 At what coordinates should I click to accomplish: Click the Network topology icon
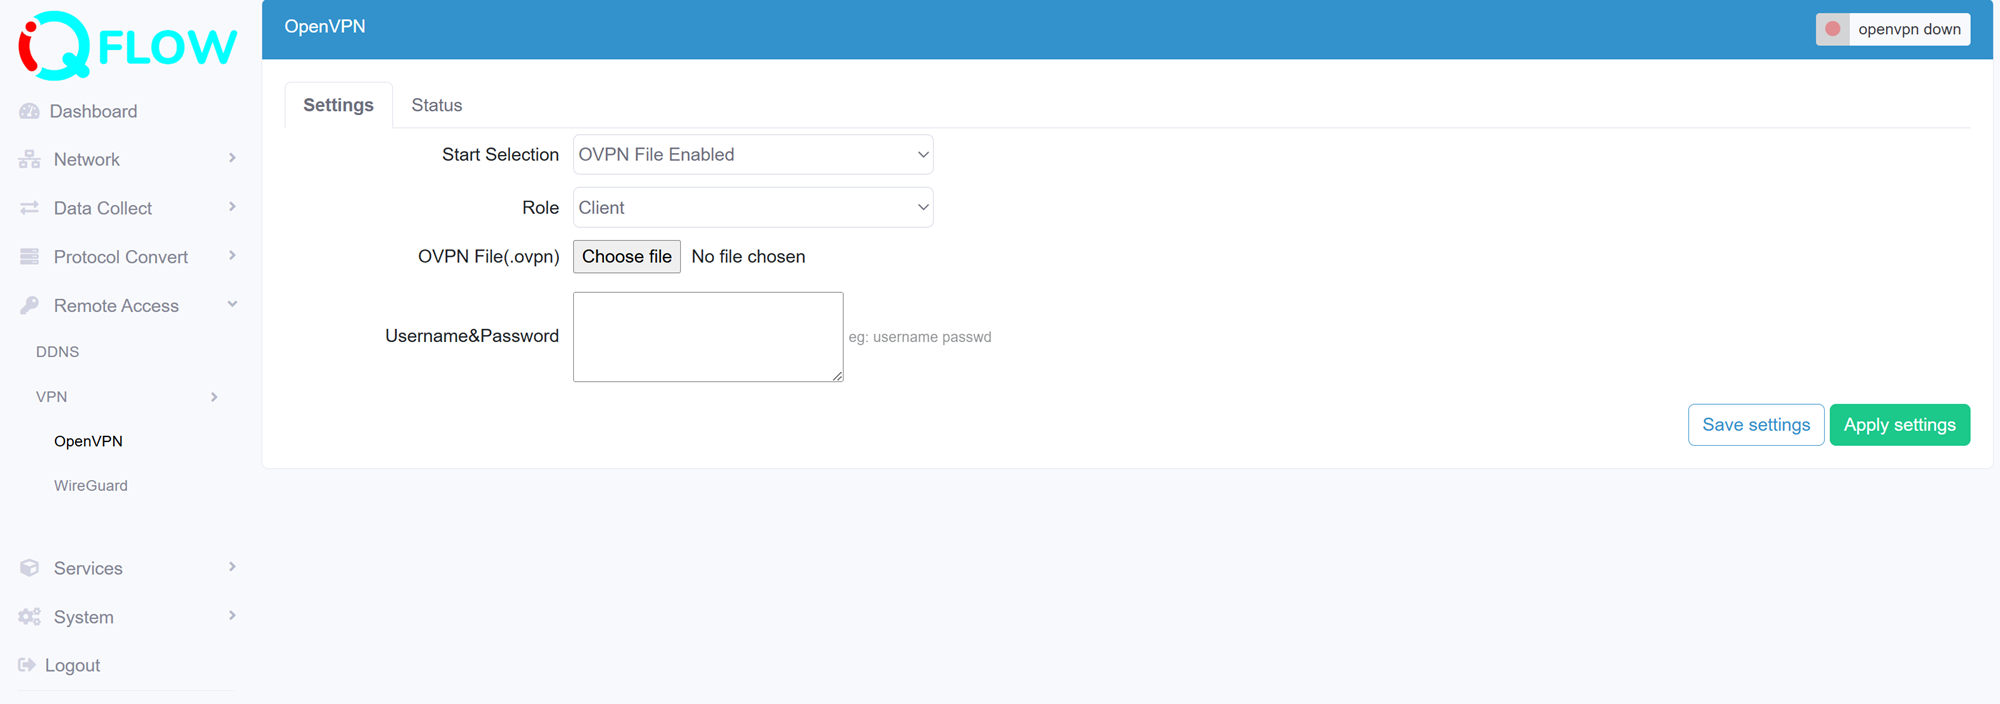pyautogui.click(x=29, y=159)
